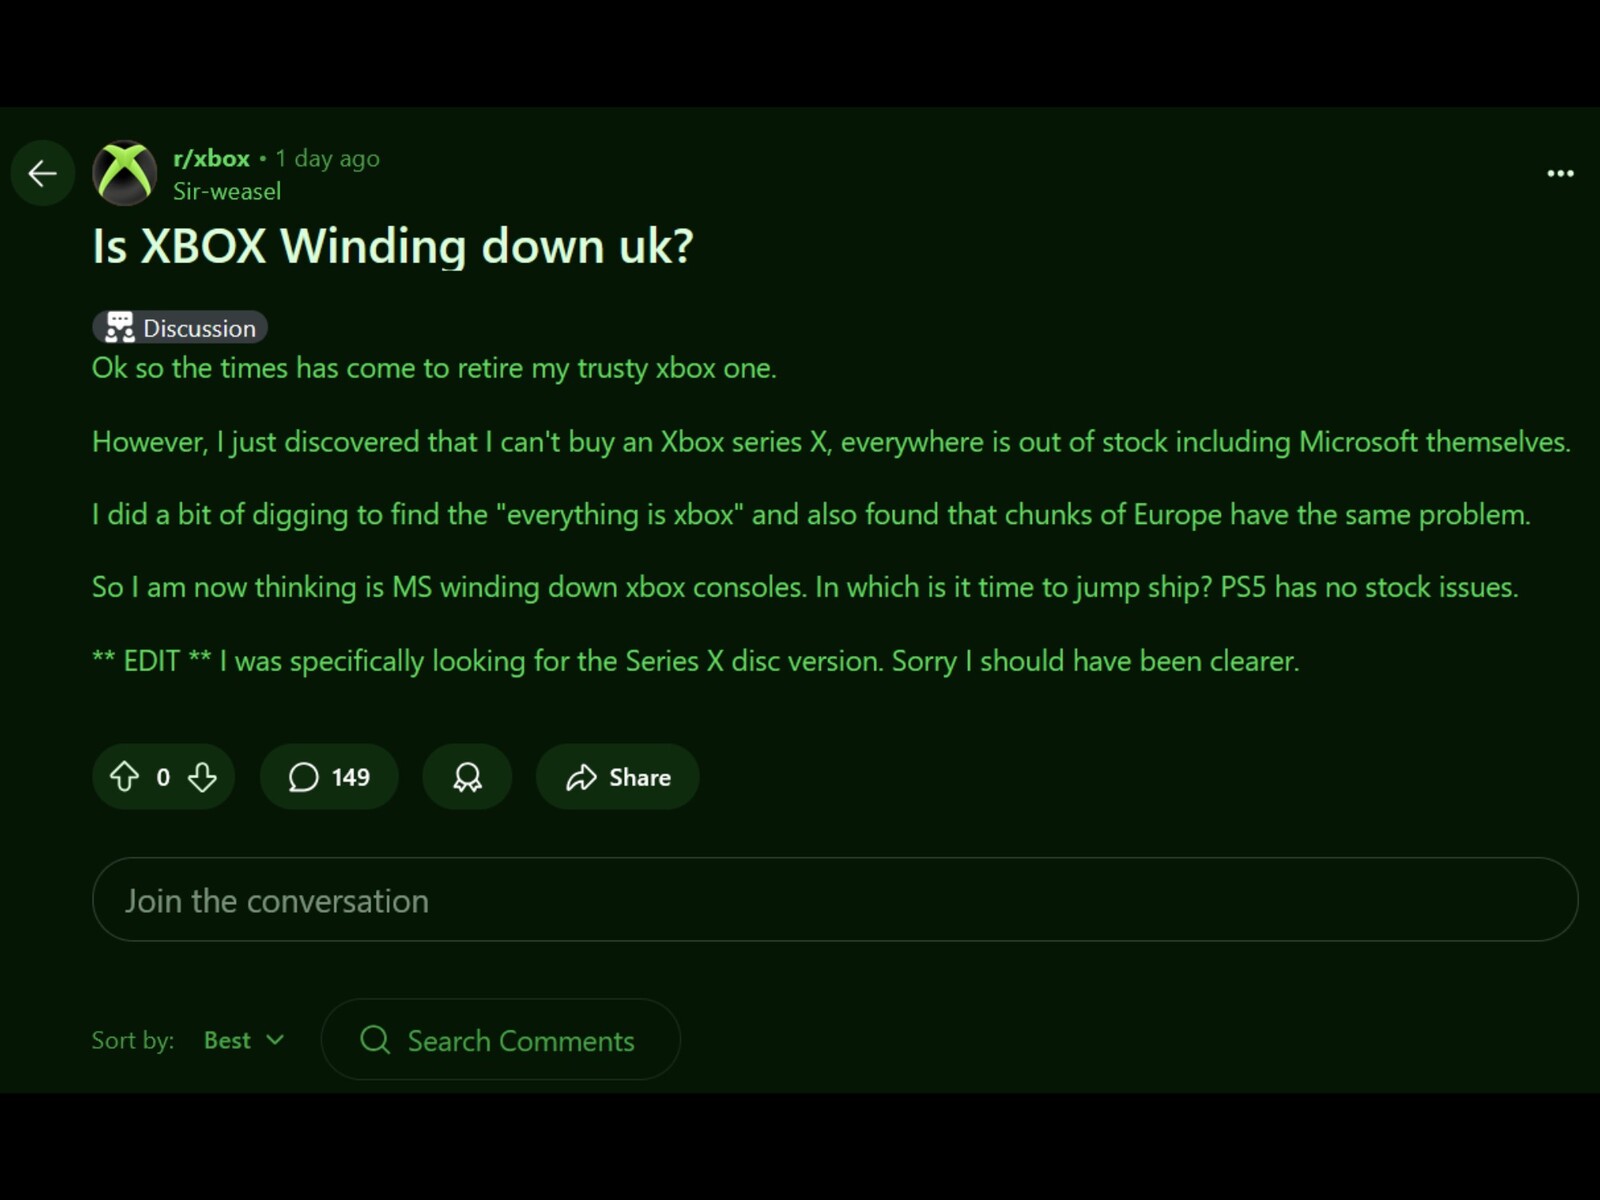The width and height of the screenshot is (1600, 1200).
Task: Downvote the Xbox winding down post
Action: pyautogui.click(x=202, y=777)
